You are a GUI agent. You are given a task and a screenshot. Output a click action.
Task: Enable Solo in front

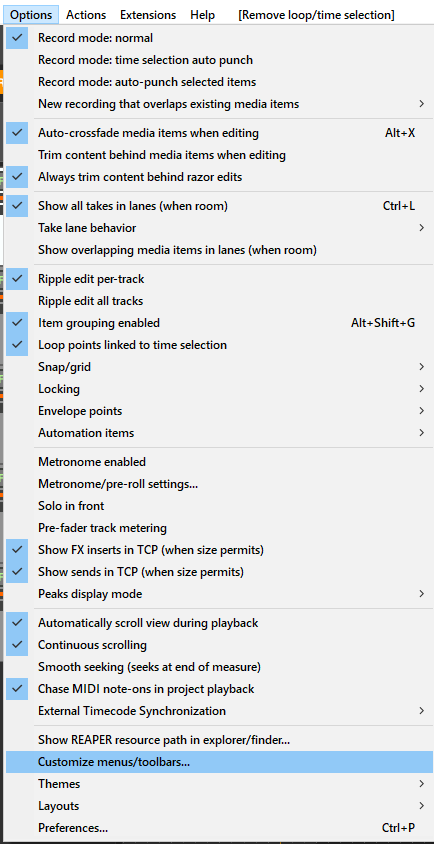219,506
